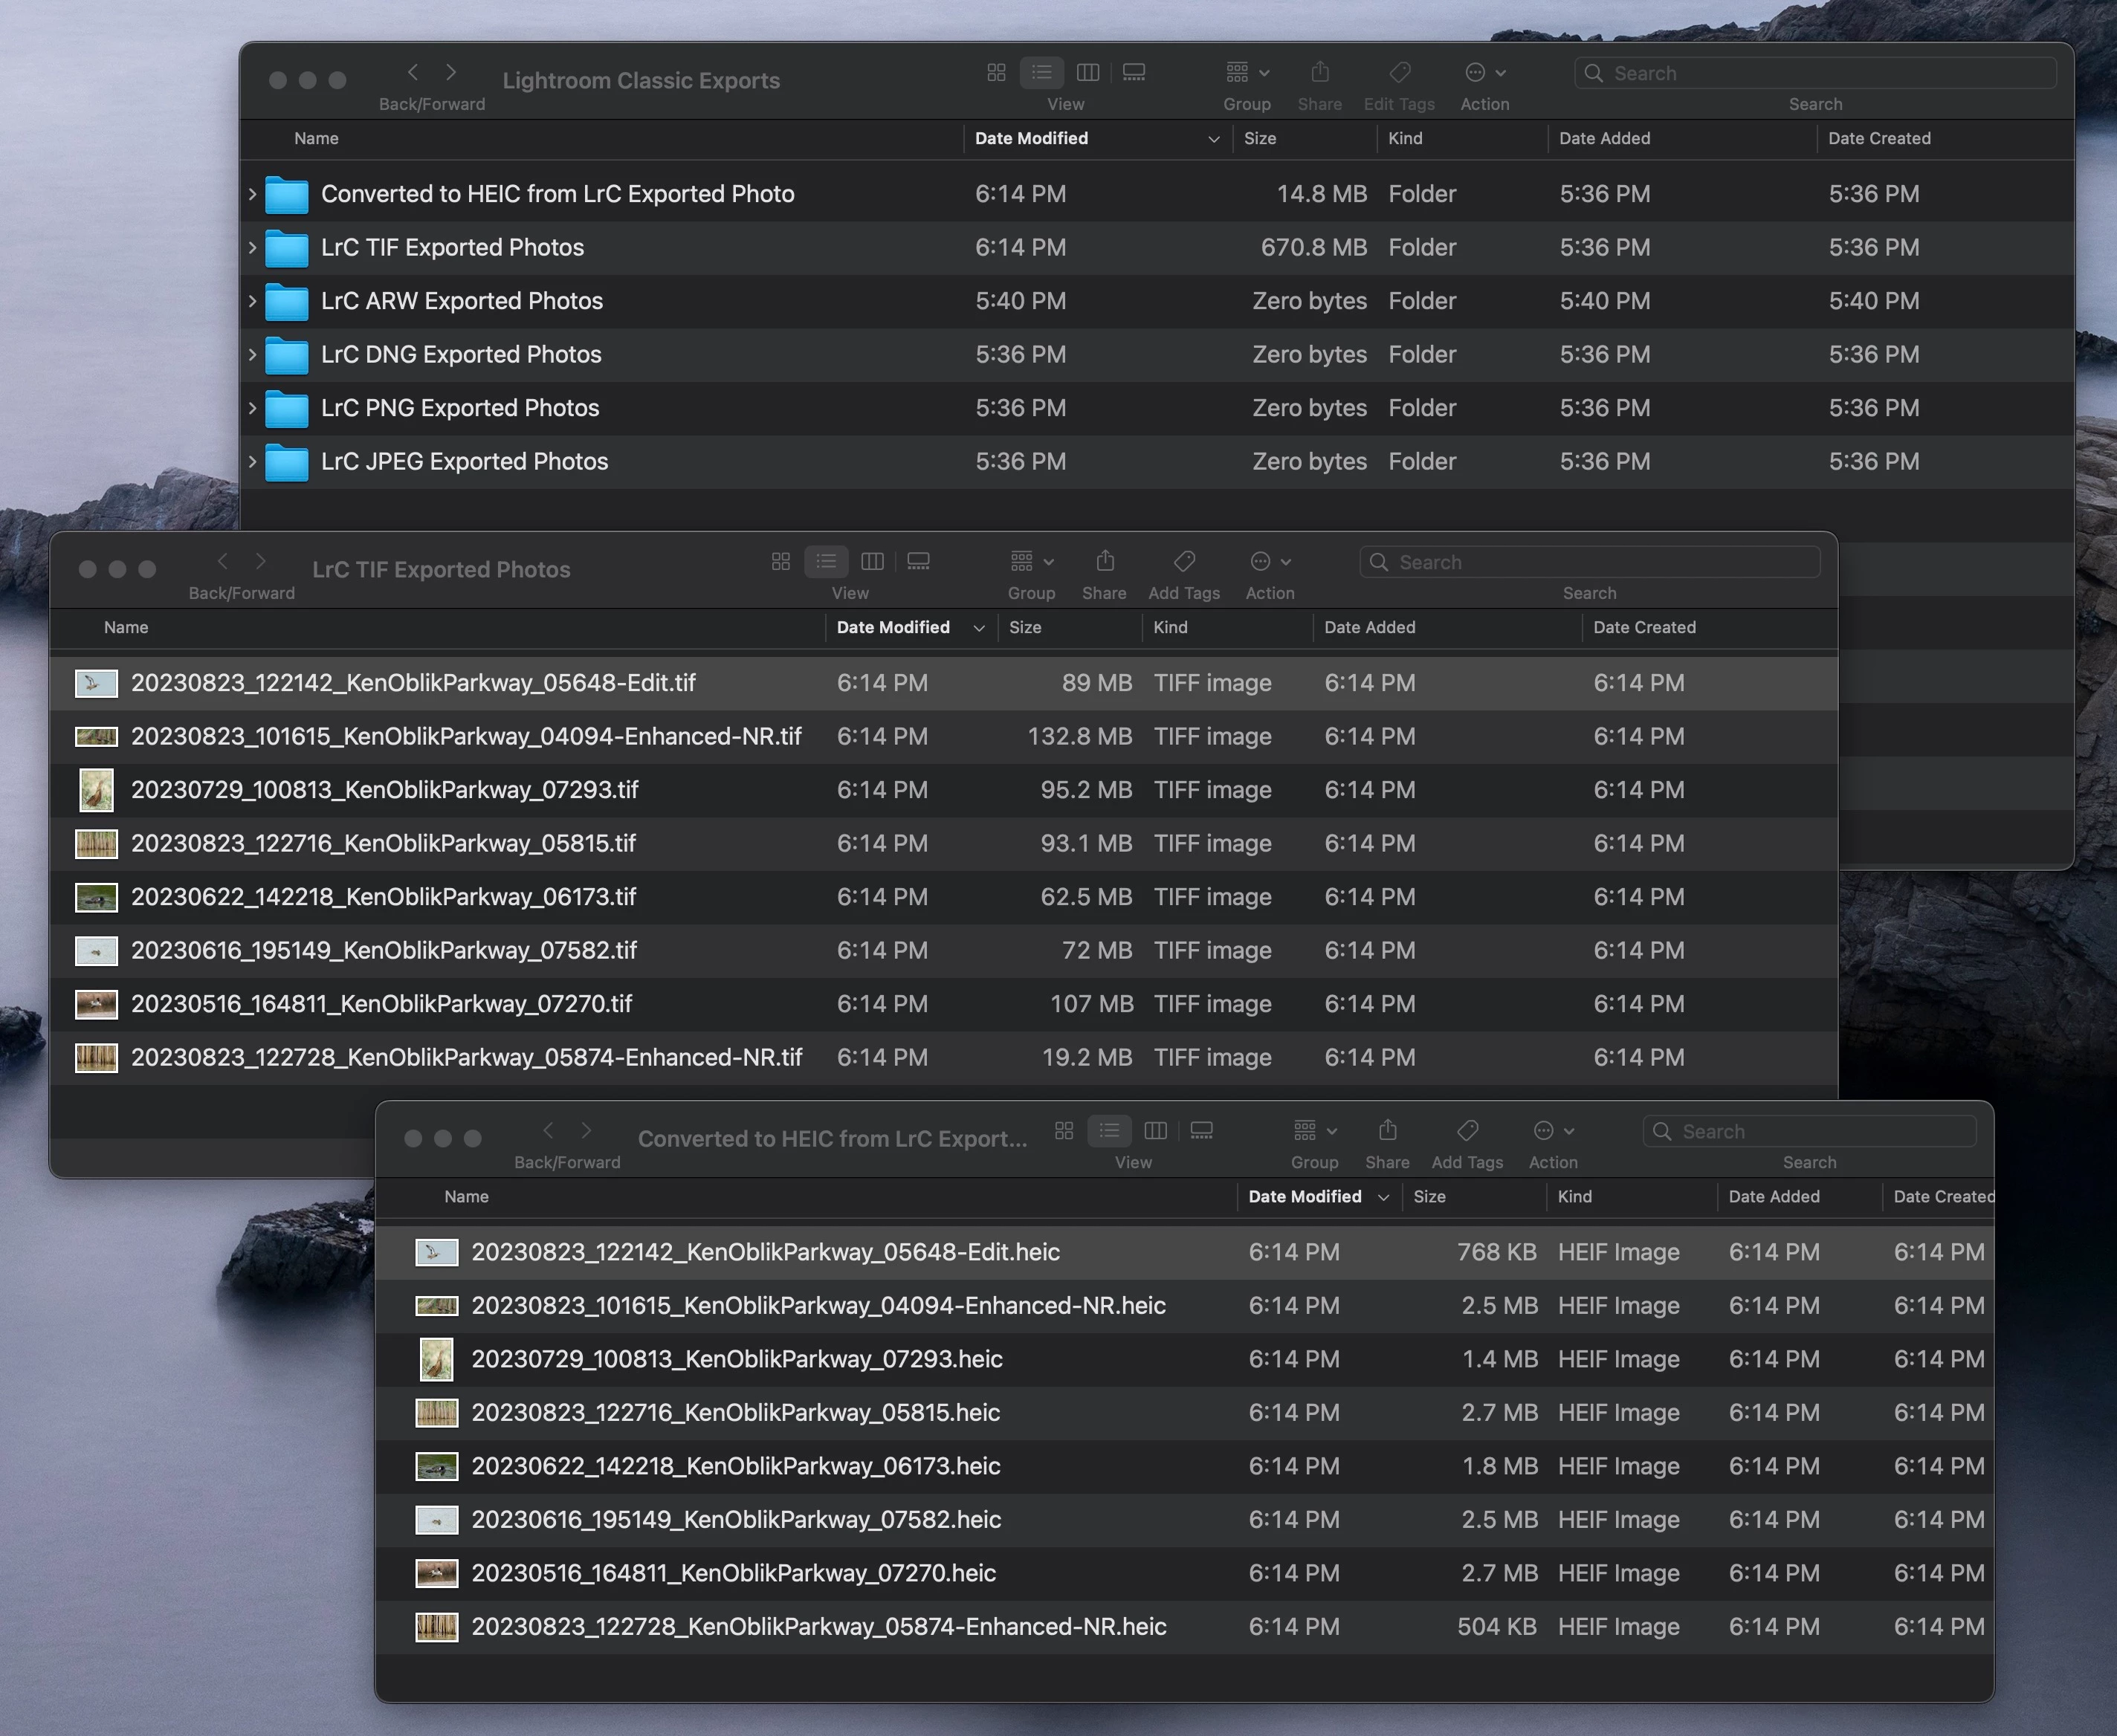Toggle list view in LrC TIF Exported Photos window

[x=826, y=561]
